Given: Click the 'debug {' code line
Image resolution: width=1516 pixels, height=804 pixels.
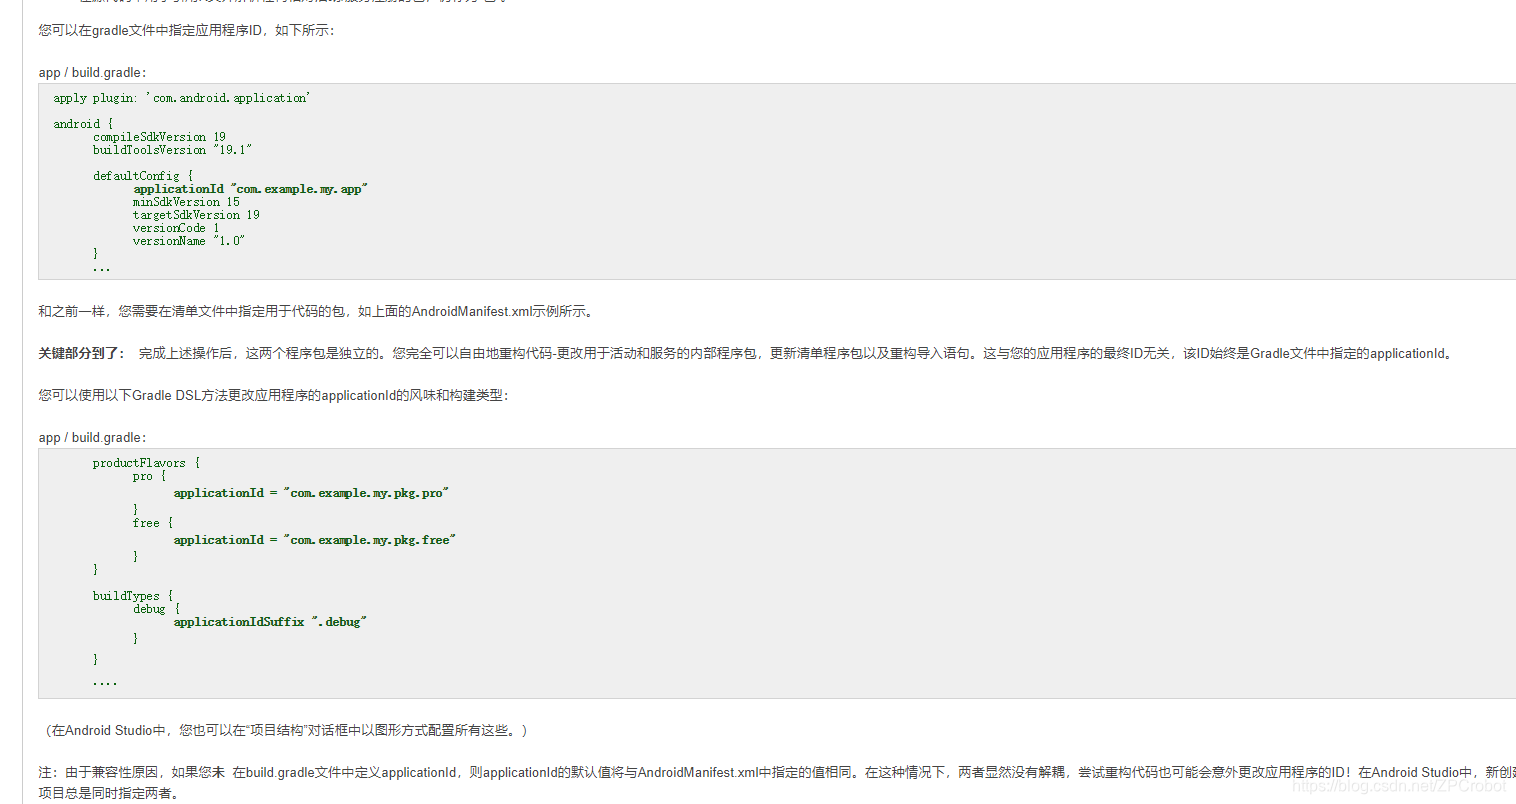Looking at the screenshot, I should pyautogui.click(x=156, y=609).
